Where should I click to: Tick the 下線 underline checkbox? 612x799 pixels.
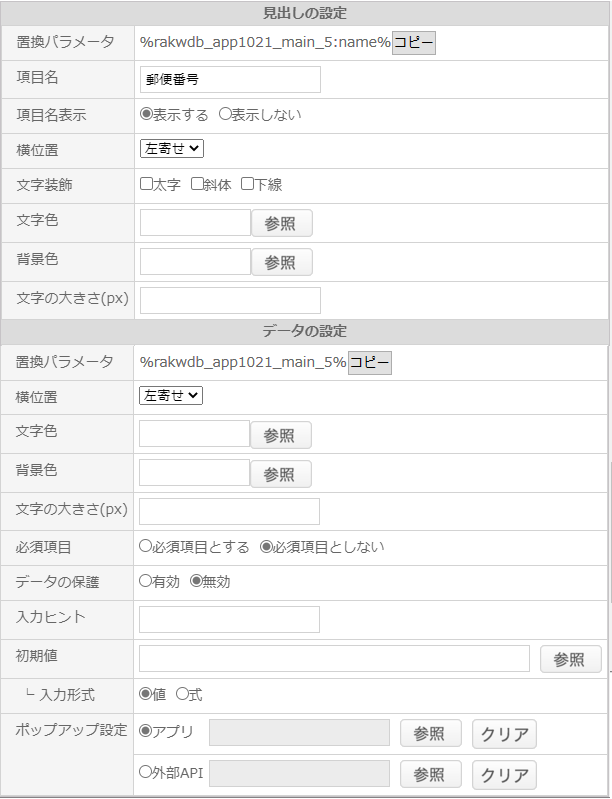click(x=247, y=183)
